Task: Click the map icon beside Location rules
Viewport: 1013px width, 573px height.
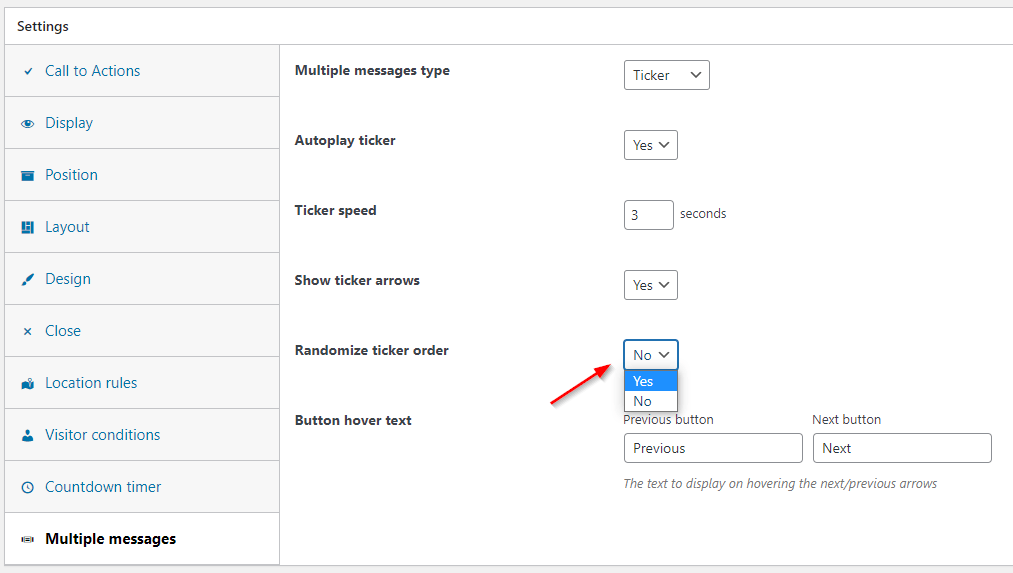Action: [x=27, y=384]
